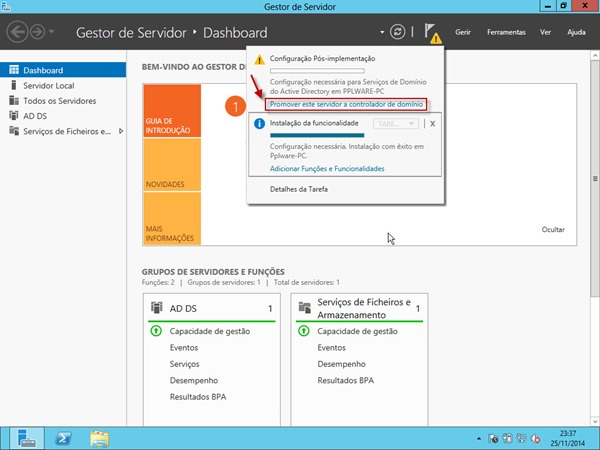The width and height of the screenshot is (600, 450).
Task: Click the network tray icon
Action: 521,439
